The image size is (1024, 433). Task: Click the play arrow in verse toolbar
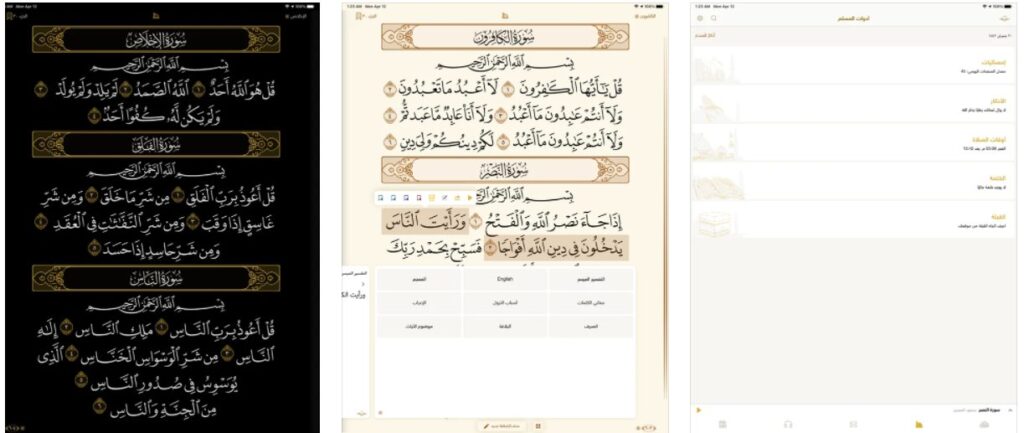point(470,197)
